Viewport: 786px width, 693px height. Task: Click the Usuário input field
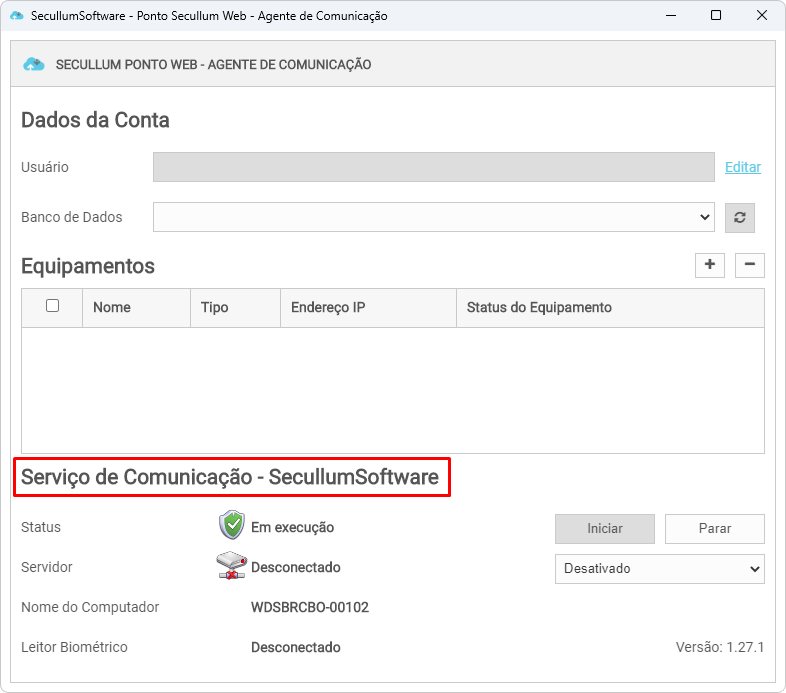pos(433,167)
